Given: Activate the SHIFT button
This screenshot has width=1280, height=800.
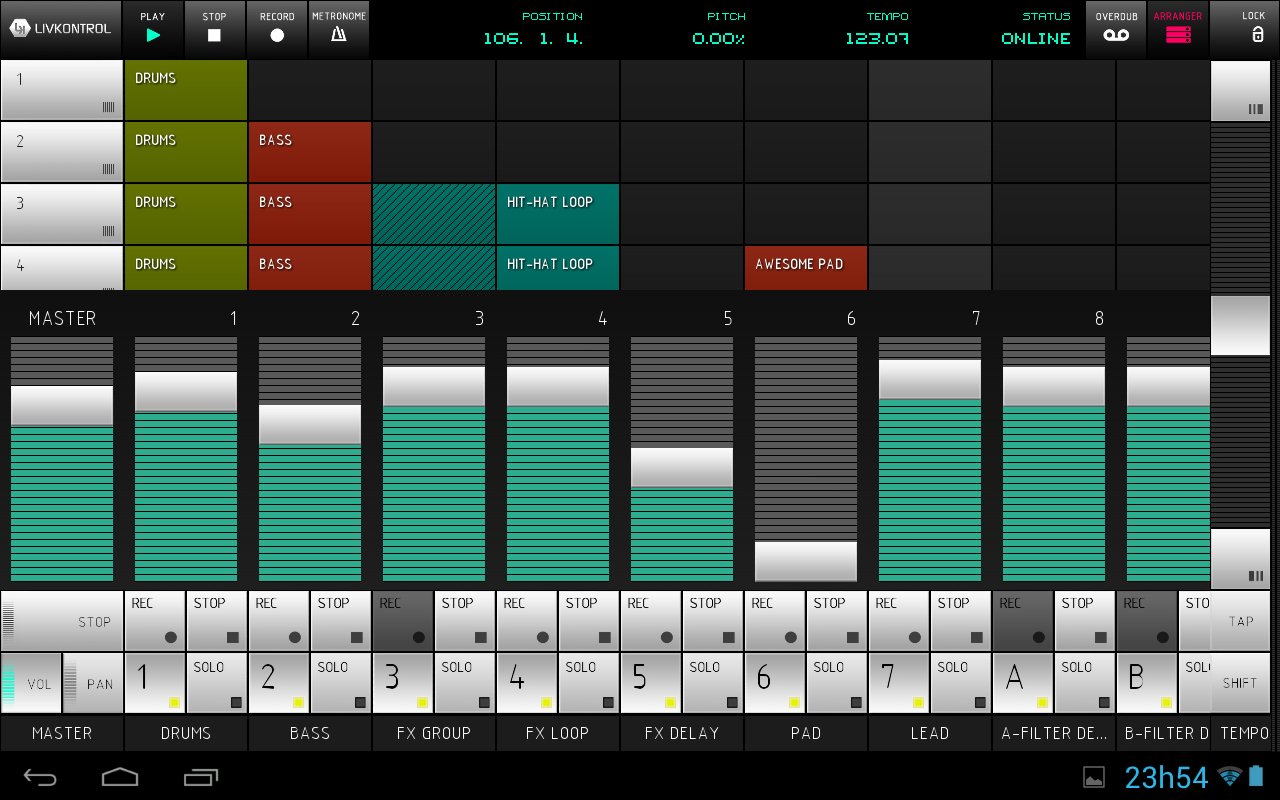Looking at the screenshot, I should coord(1241,683).
